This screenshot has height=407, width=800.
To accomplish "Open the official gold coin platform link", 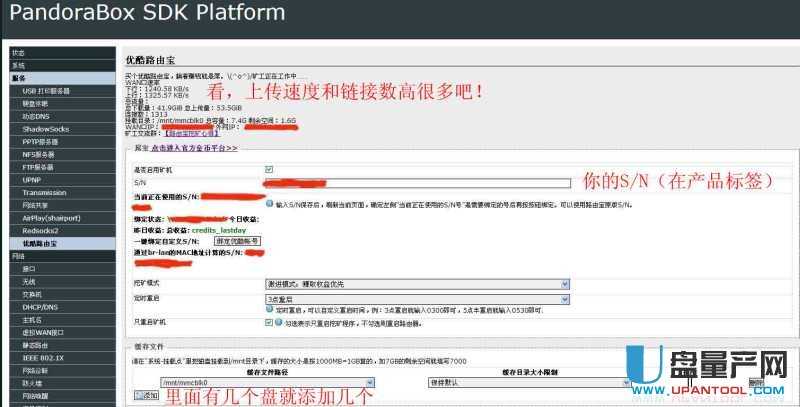I will pyautogui.click(x=194, y=148).
